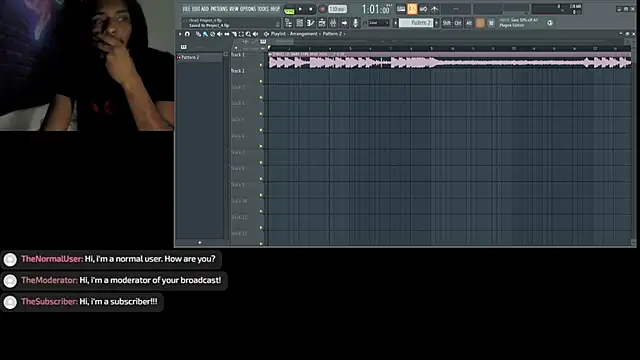
Task: Select the playlist Mute tool
Action: [x=220, y=34]
